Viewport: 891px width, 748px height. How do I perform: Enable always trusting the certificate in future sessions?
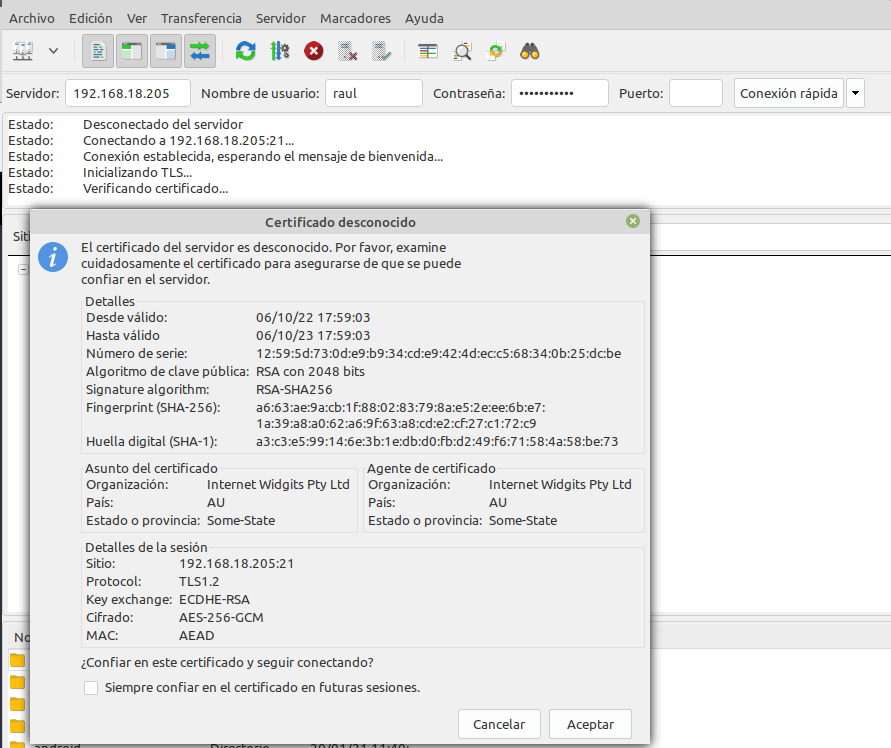pos(91,688)
